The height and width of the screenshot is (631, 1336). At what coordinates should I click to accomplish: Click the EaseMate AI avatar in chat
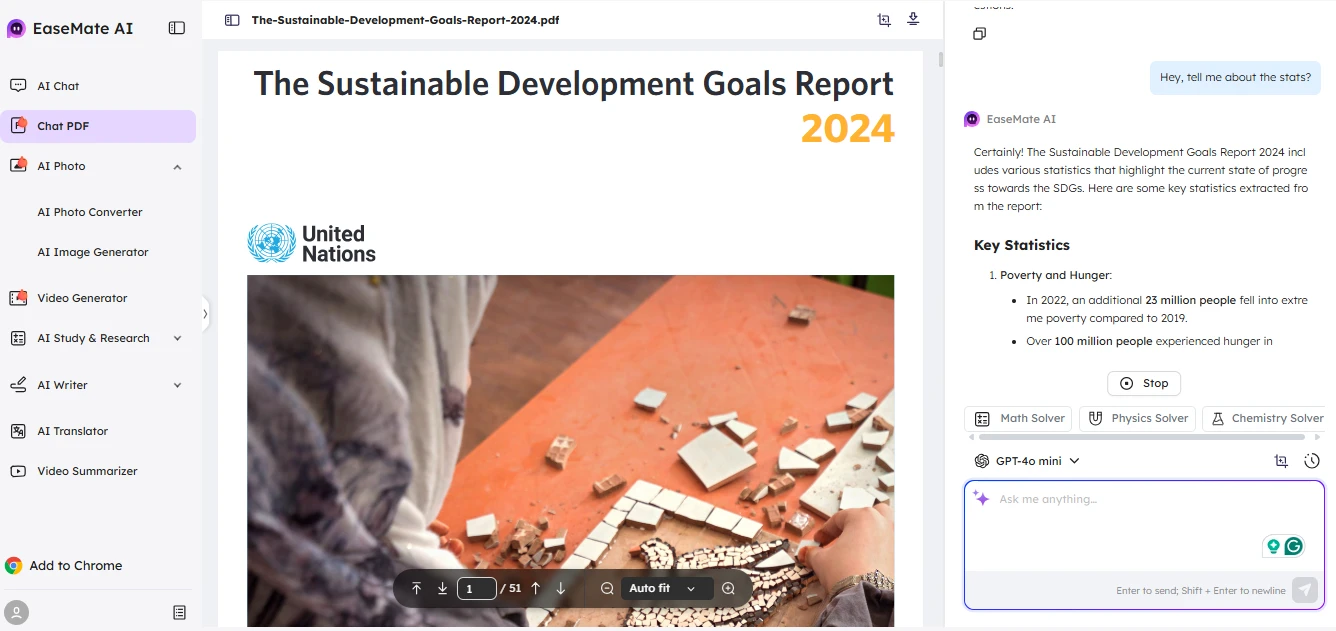972,119
